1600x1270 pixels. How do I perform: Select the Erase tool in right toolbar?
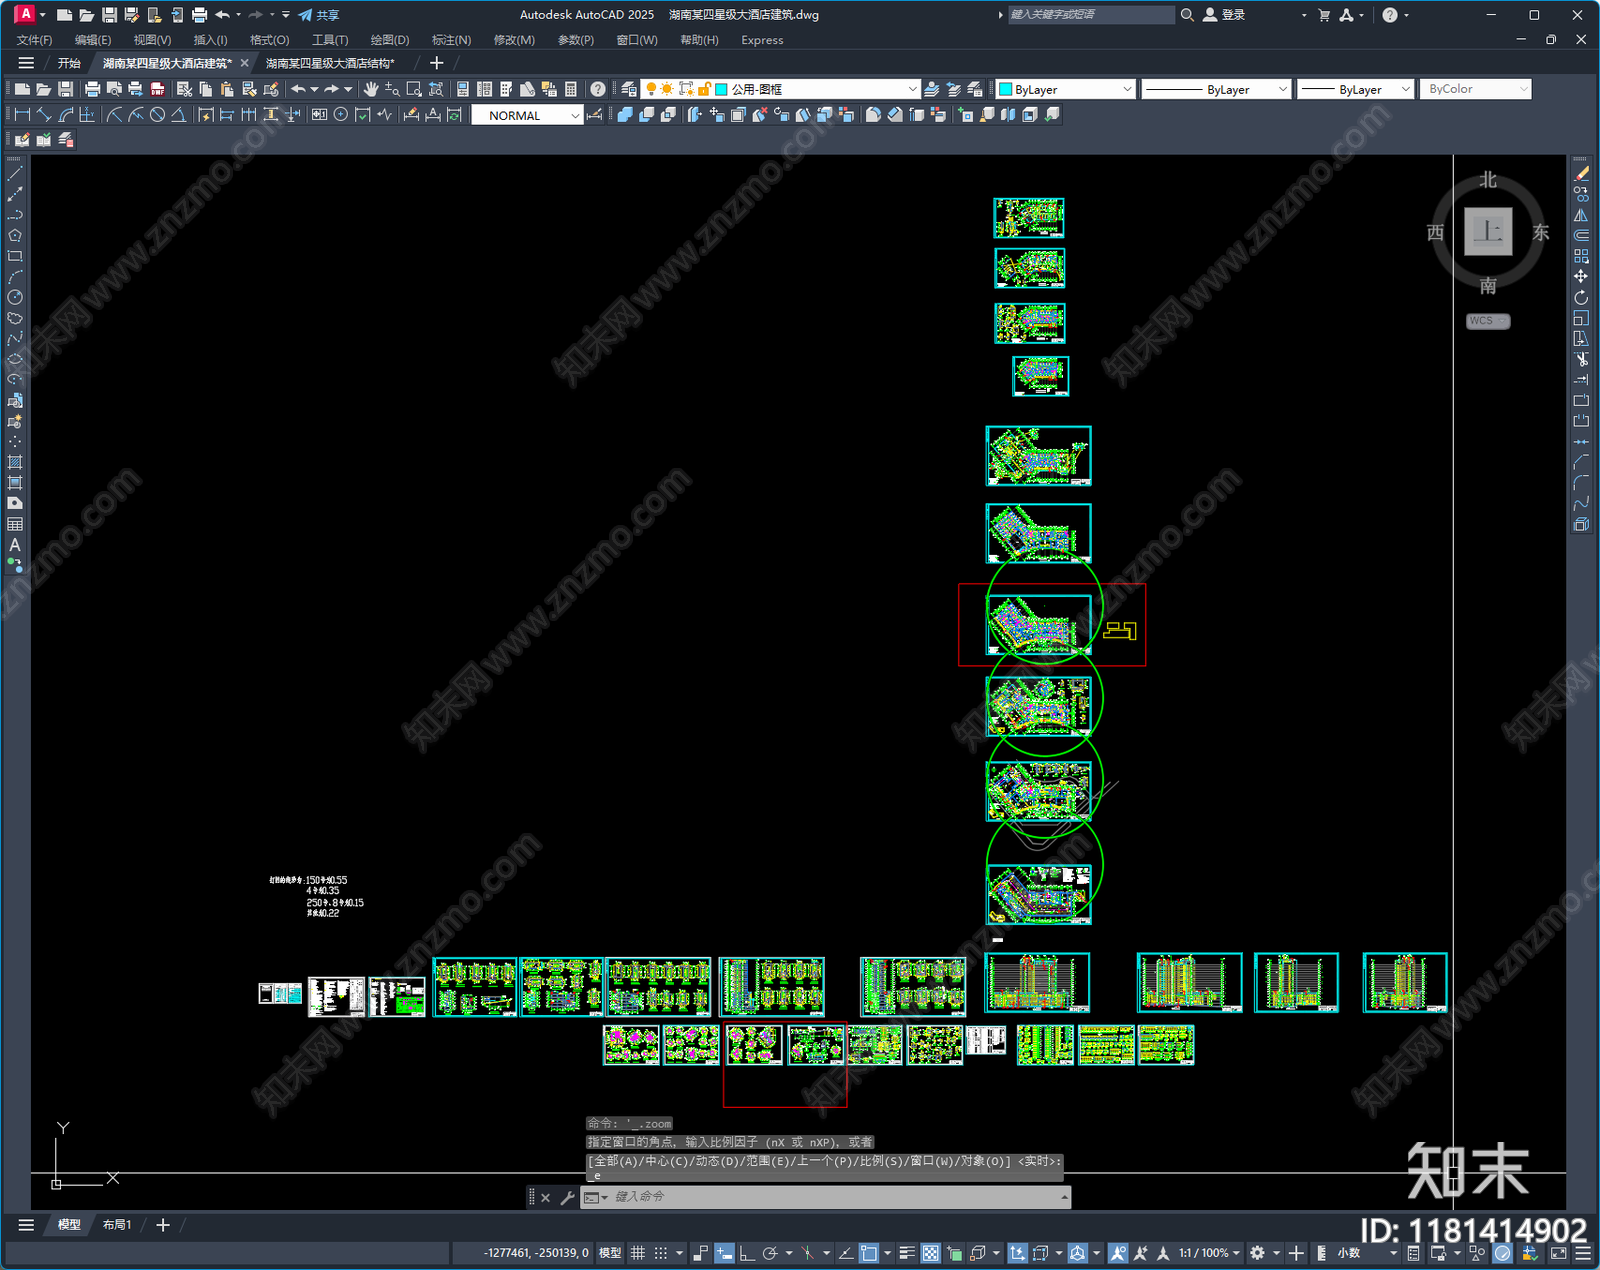1581,174
